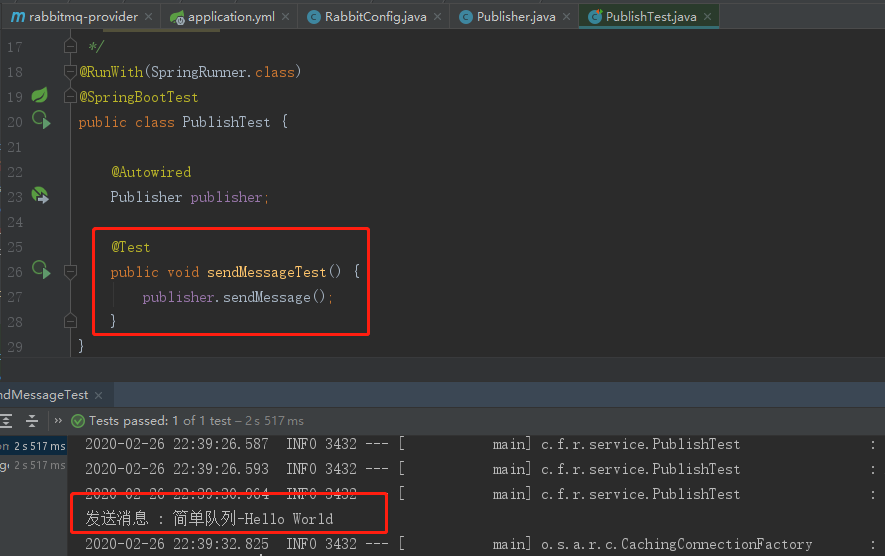Show more test toolbar actions via double chevron

tap(58, 421)
